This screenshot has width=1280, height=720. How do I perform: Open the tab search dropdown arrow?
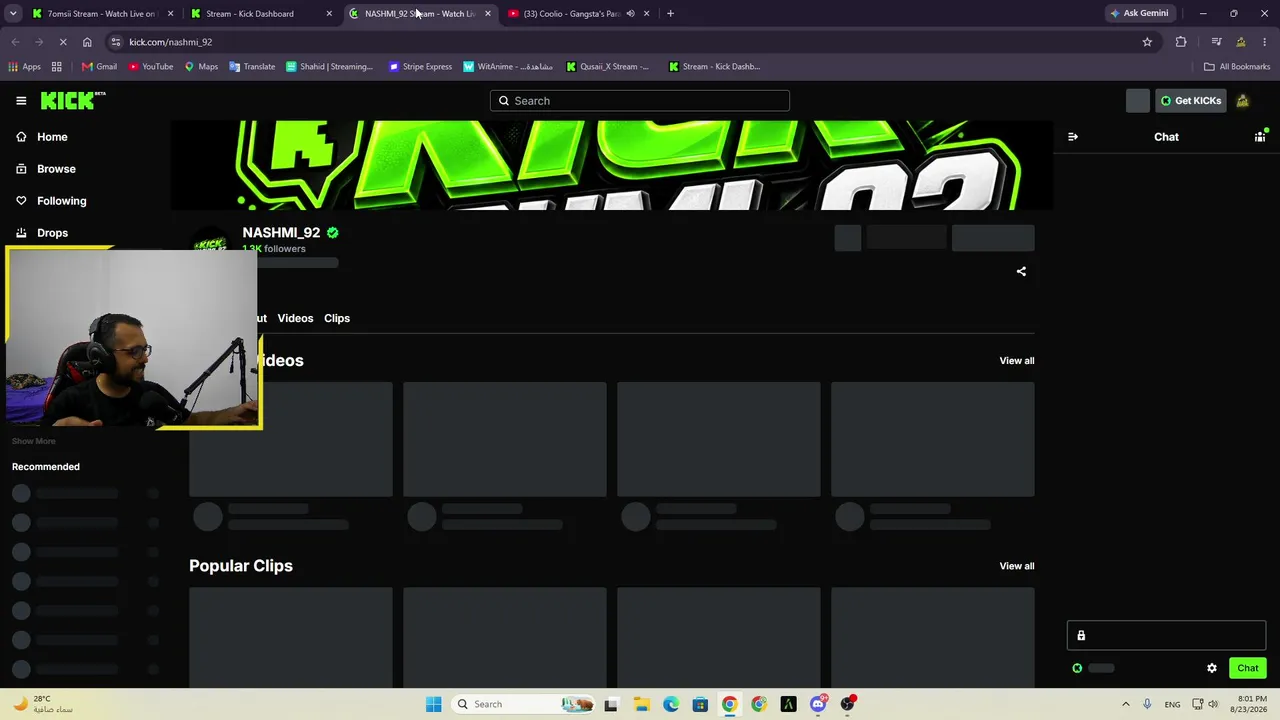pyautogui.click(x=13, y=14)
